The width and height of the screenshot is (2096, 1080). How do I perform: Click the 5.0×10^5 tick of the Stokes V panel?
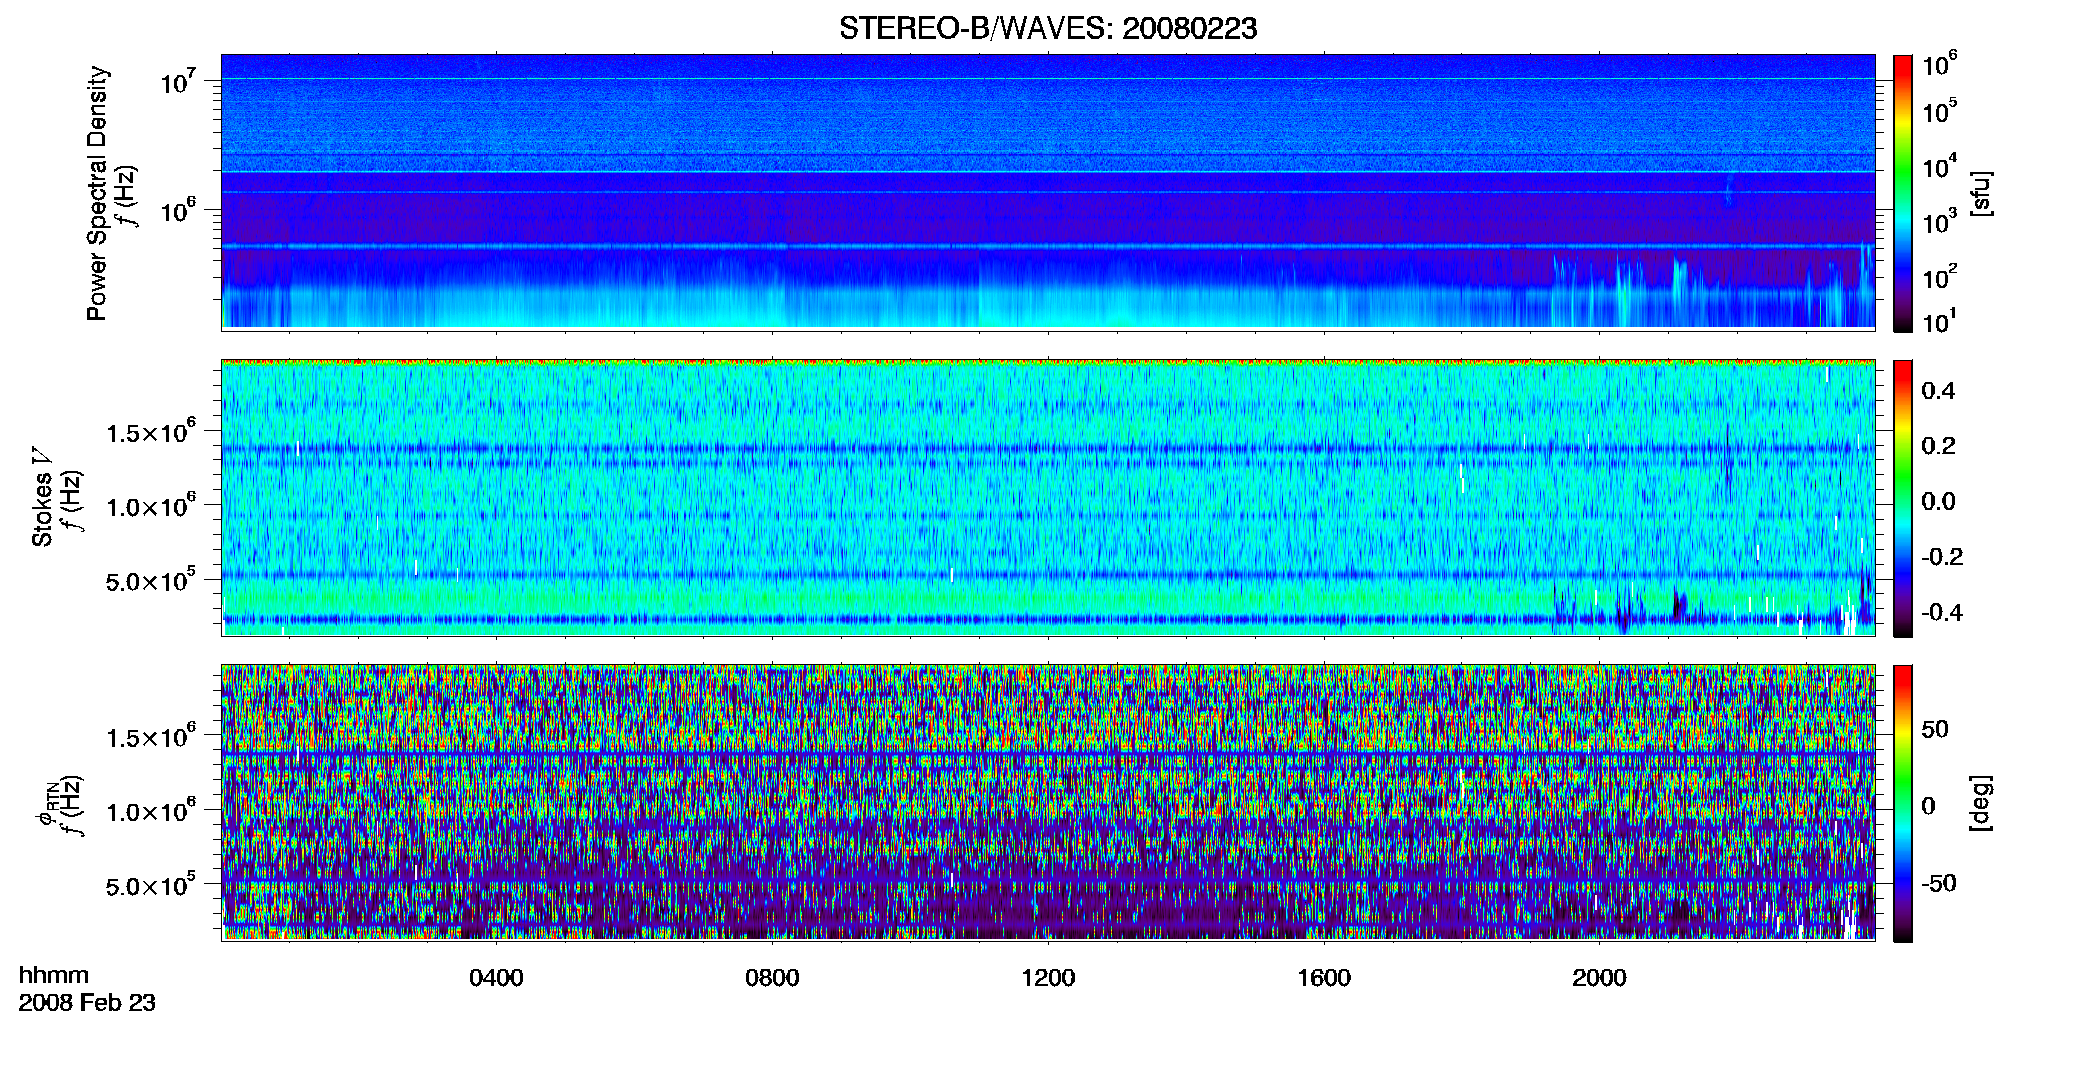pyautogui.click(x=151, y=580)
